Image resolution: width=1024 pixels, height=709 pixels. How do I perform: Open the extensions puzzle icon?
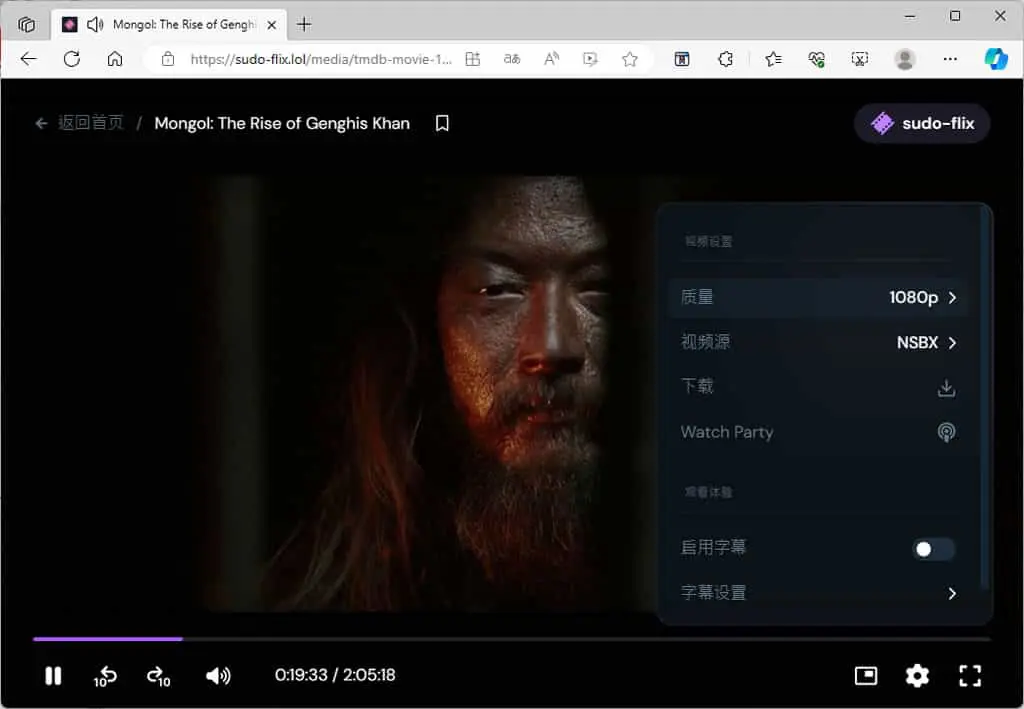click(726, 59)
